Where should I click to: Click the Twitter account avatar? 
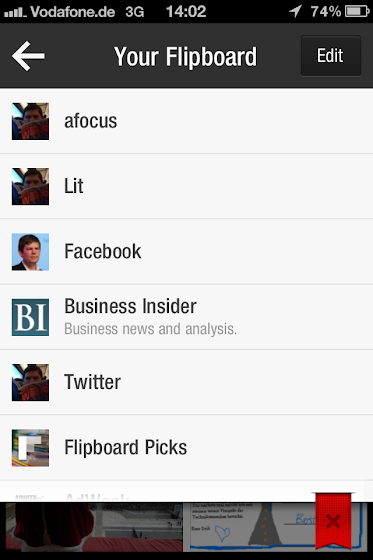pyautogui.click(x=30, y=382)
